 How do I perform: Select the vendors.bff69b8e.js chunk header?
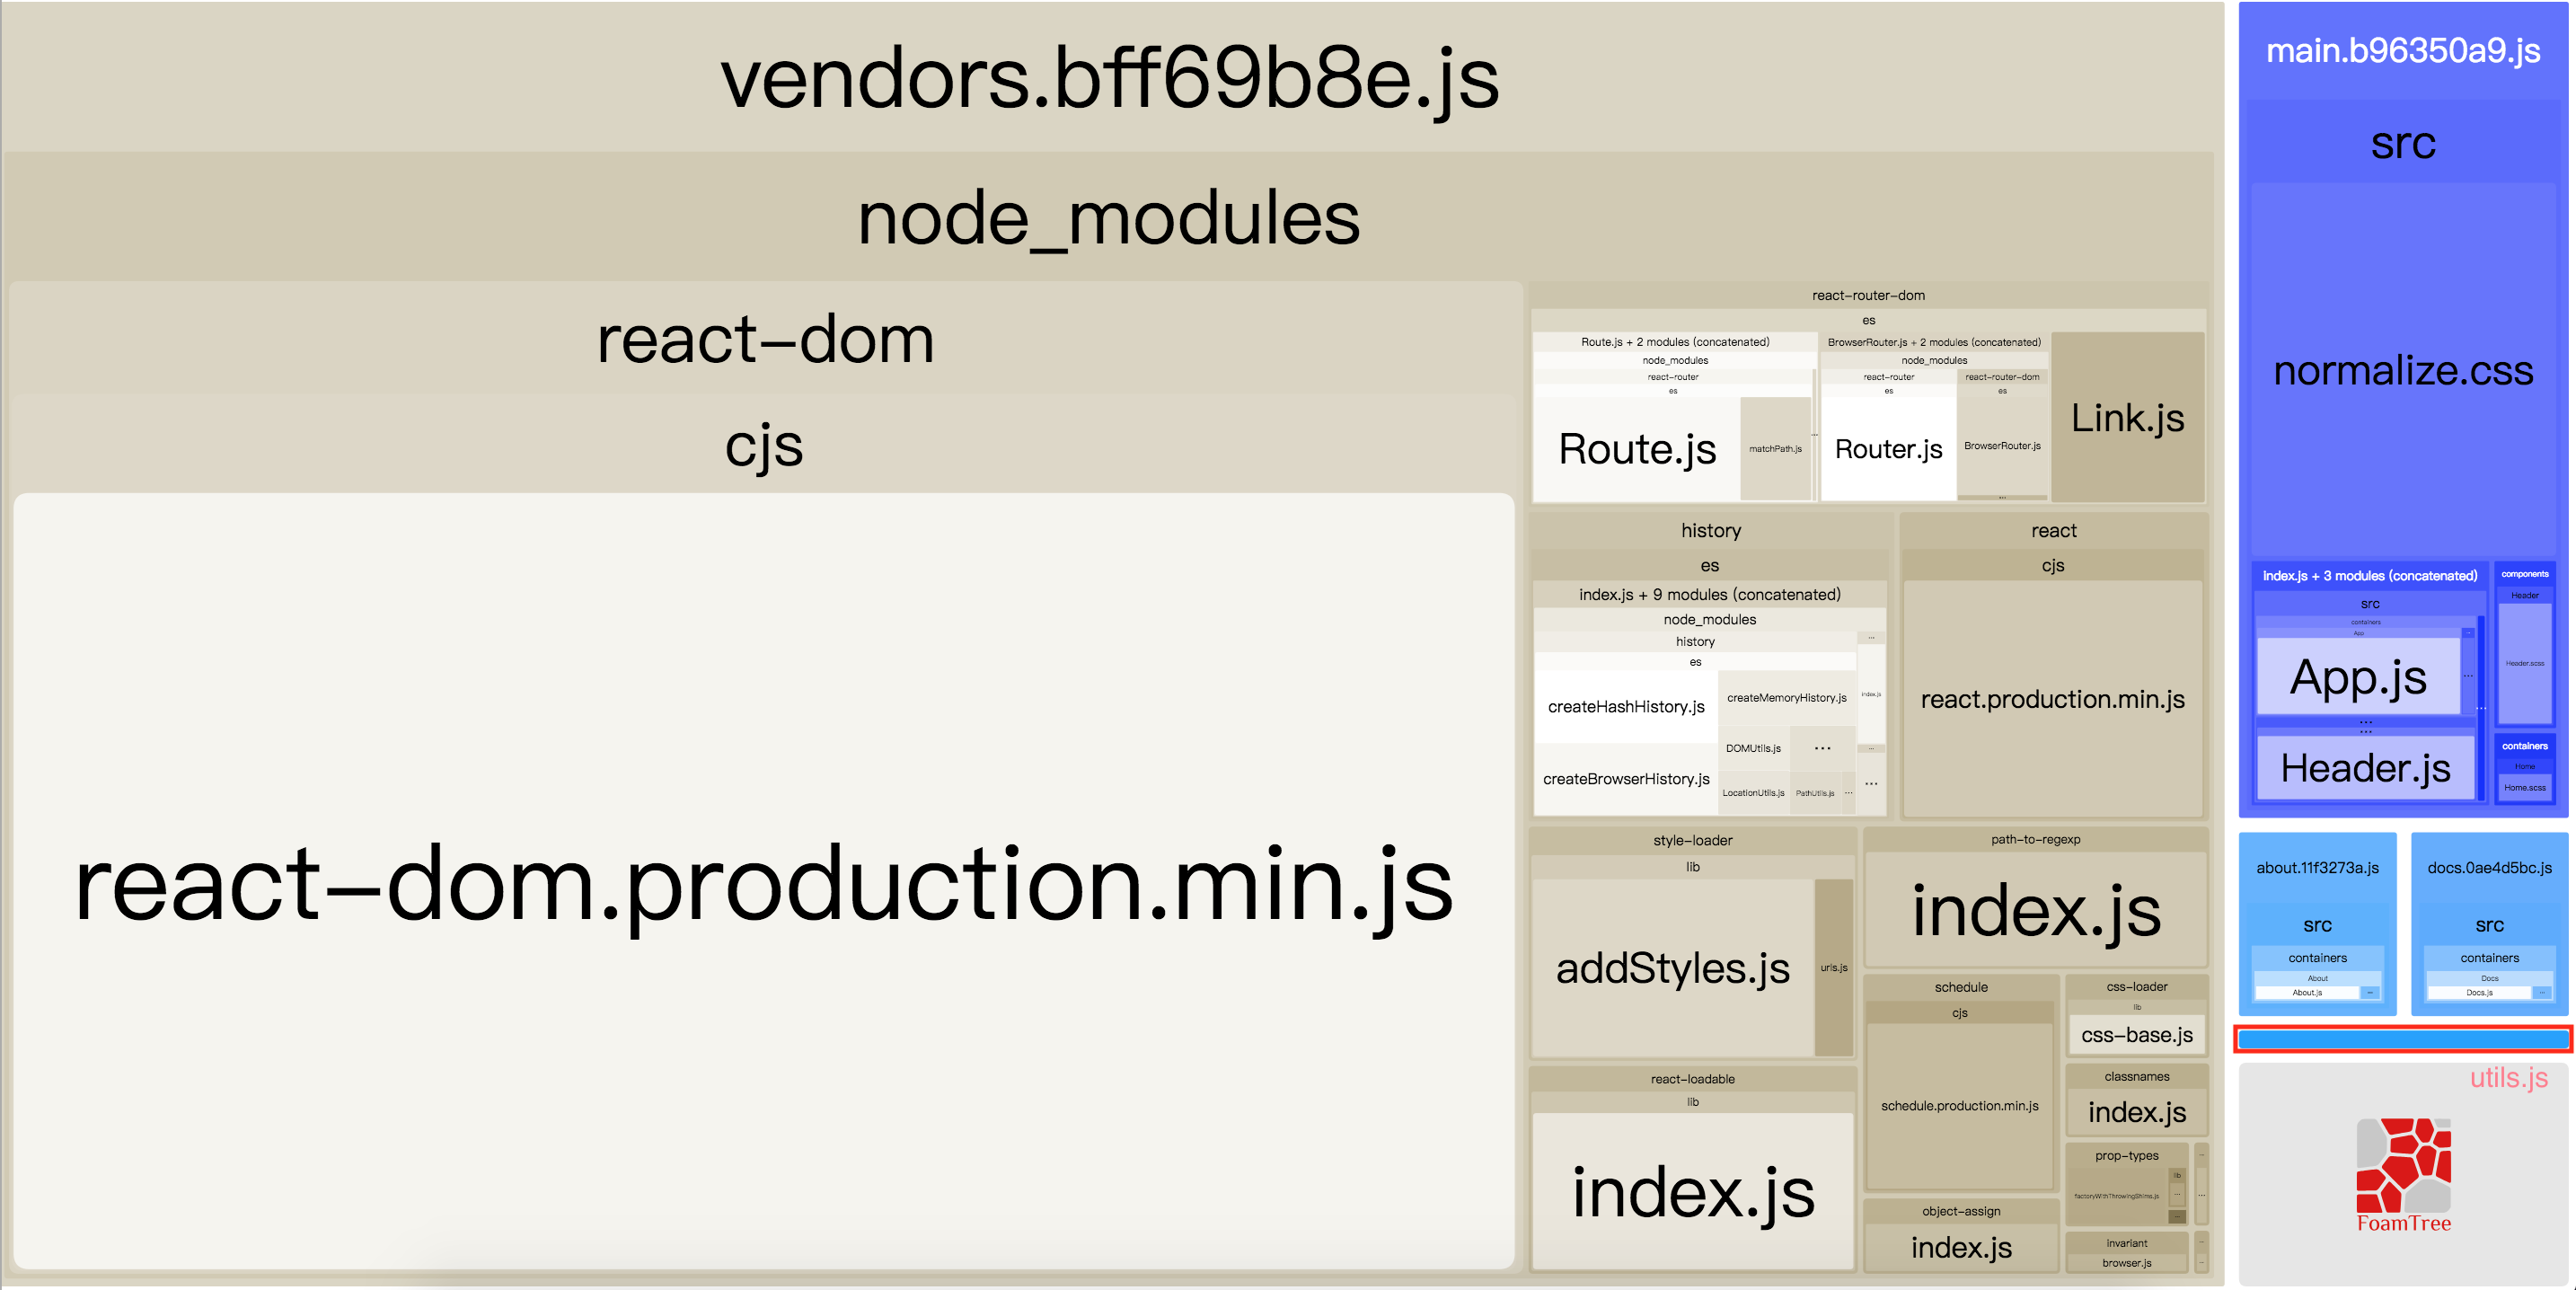1110,78
